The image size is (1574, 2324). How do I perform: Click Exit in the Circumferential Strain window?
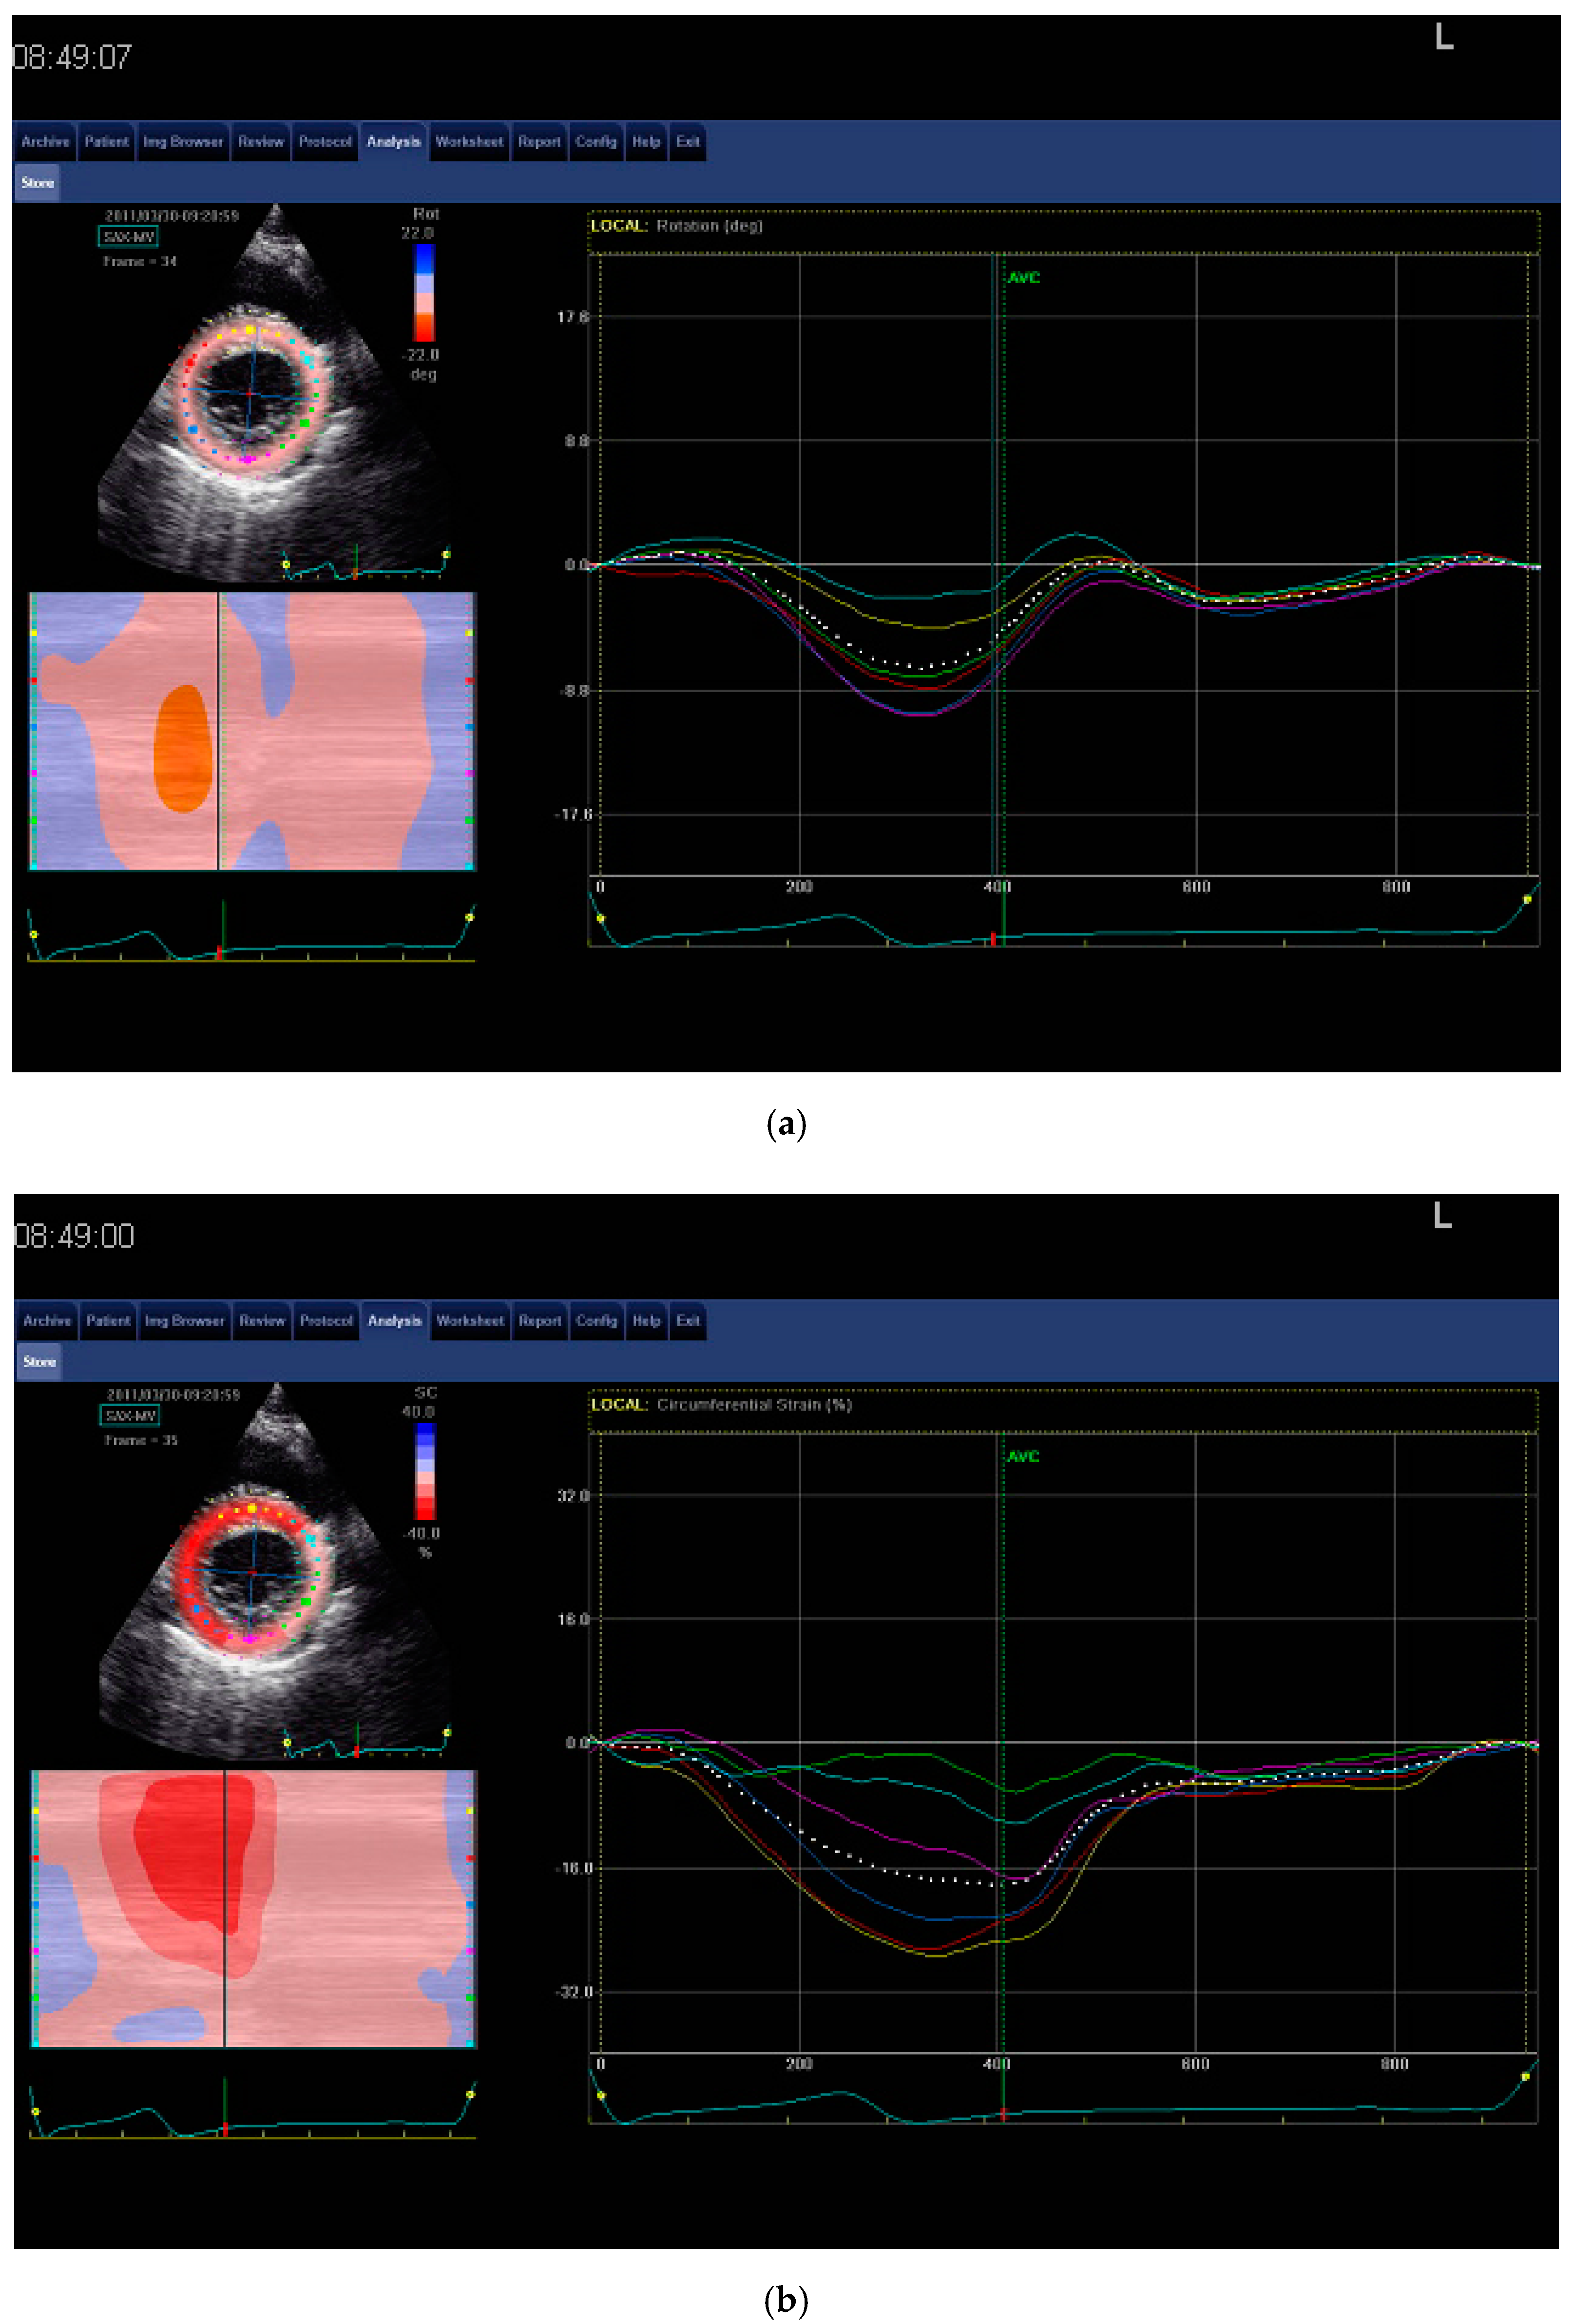click(688, 1321)
